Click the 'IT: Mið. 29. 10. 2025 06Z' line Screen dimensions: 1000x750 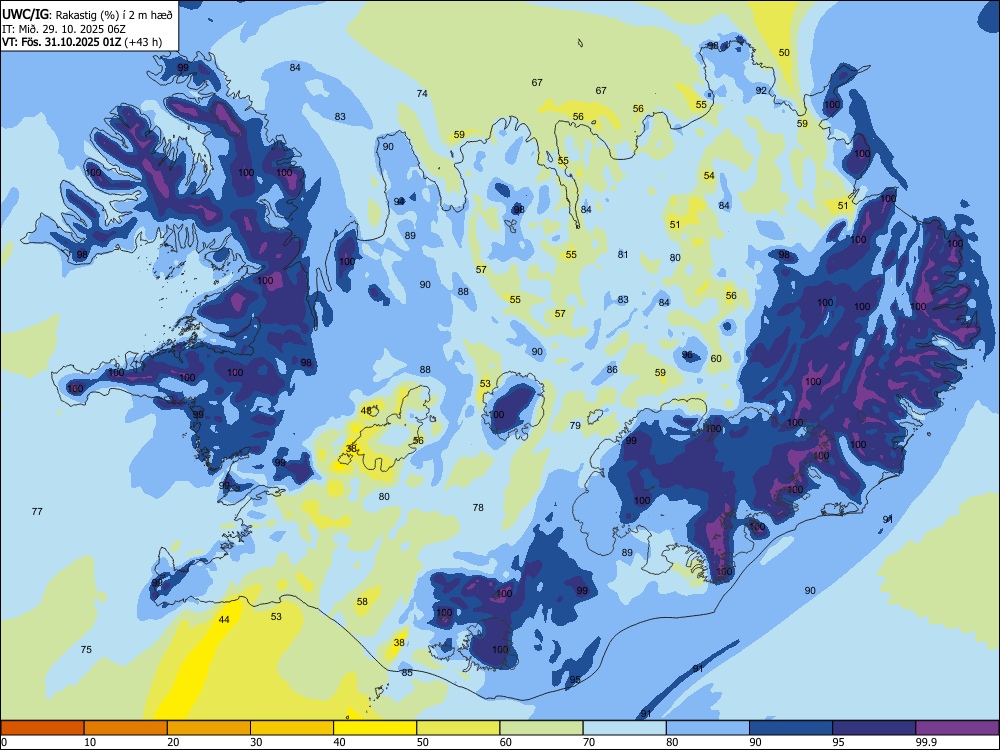(64, 29)
